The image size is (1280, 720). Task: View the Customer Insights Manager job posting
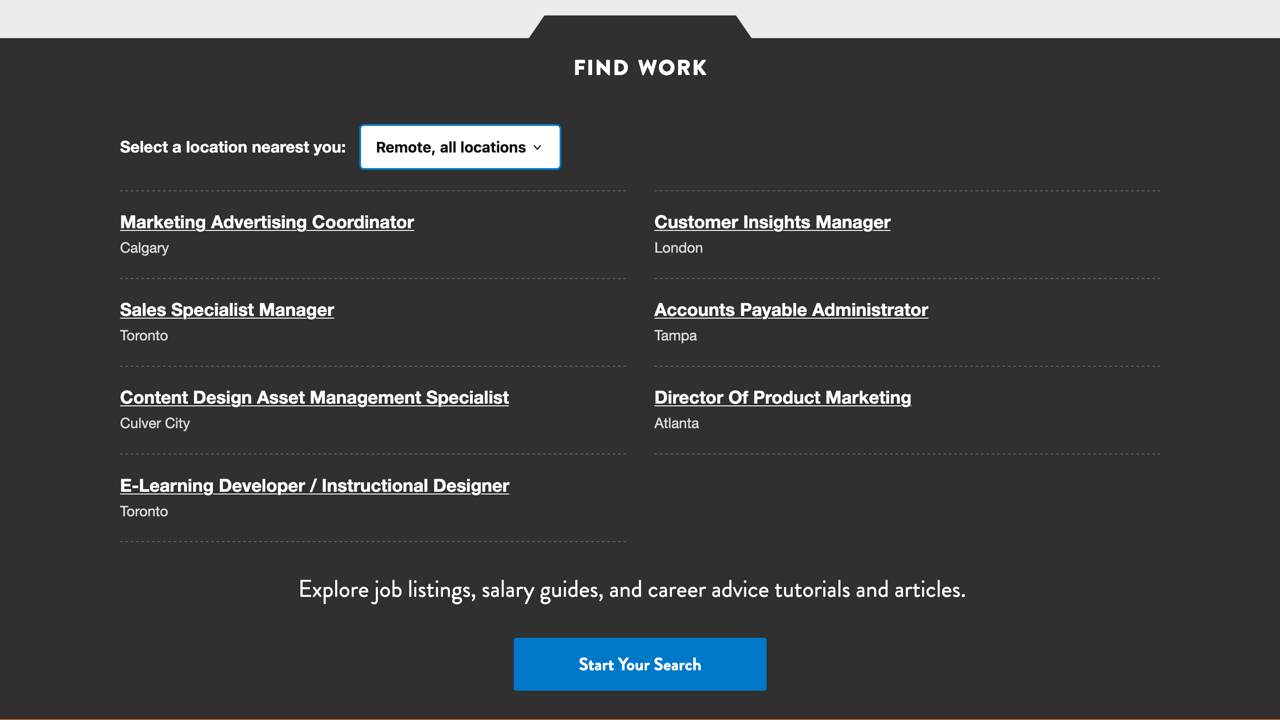coord(772,222)
